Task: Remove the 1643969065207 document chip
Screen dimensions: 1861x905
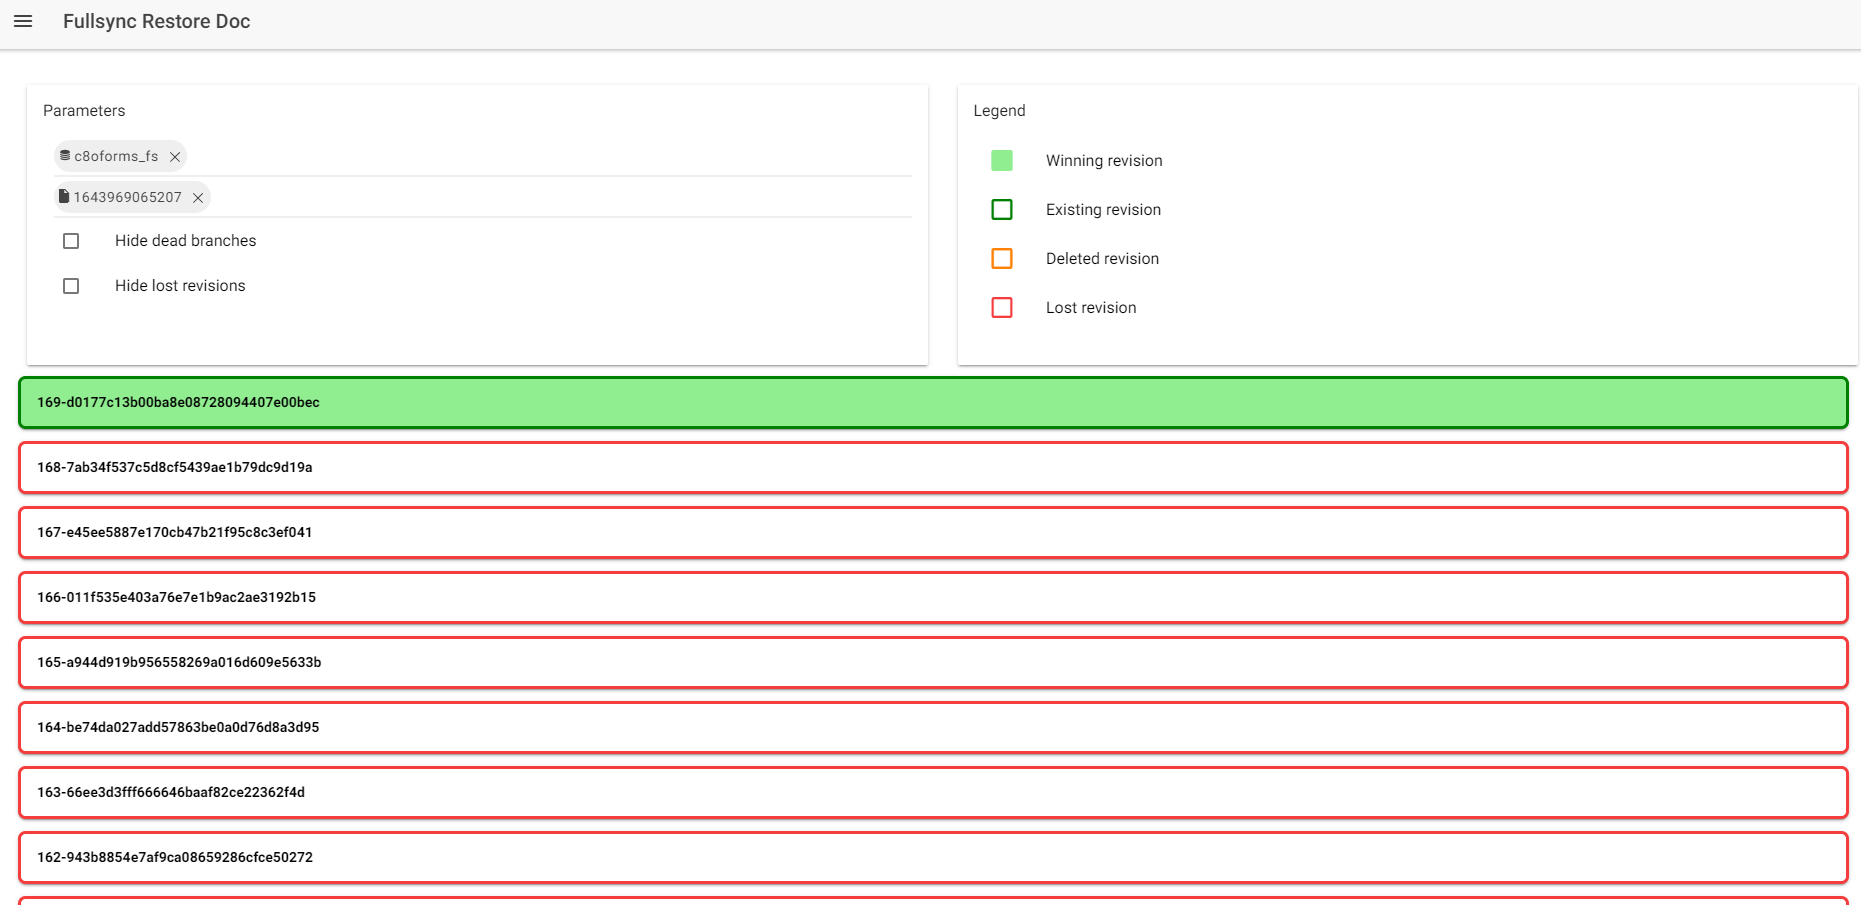Action: tap(198, 198)
